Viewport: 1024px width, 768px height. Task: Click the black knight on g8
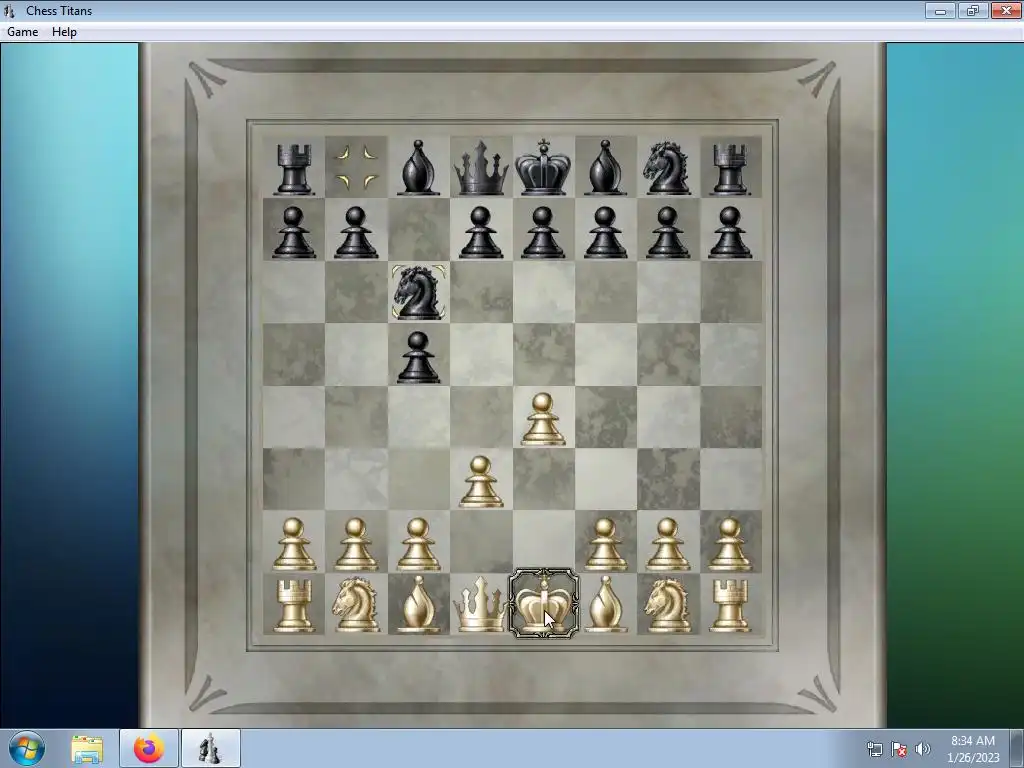pos(667,168)
